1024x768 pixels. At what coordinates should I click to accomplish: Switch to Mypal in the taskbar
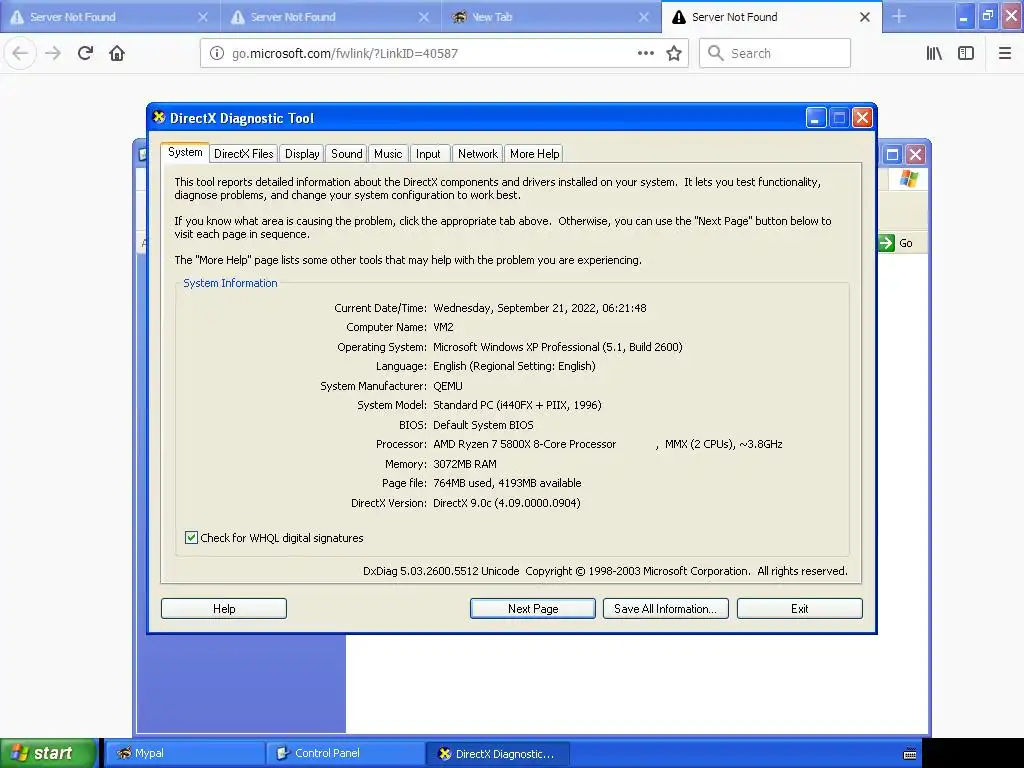coord(184,753)
